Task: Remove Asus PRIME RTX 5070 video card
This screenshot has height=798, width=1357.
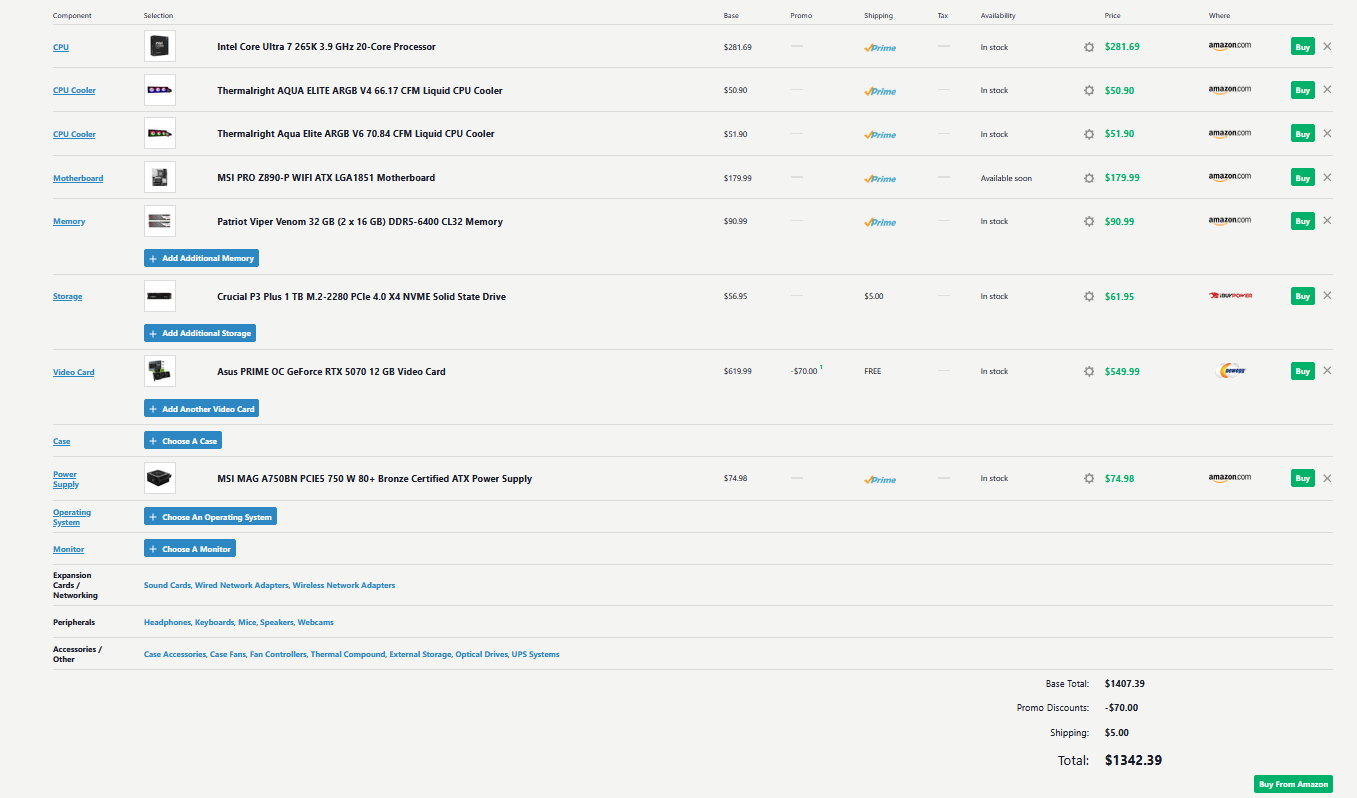Action: (1327, 370)
